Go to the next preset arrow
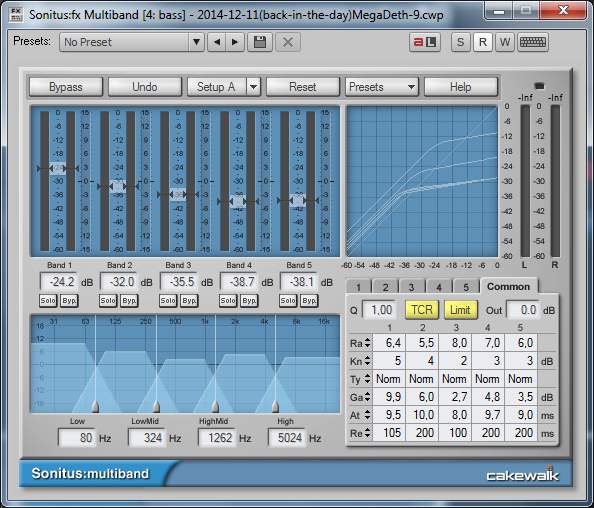Viewport: 594px width, 508px height. click(x=235, y=42)
